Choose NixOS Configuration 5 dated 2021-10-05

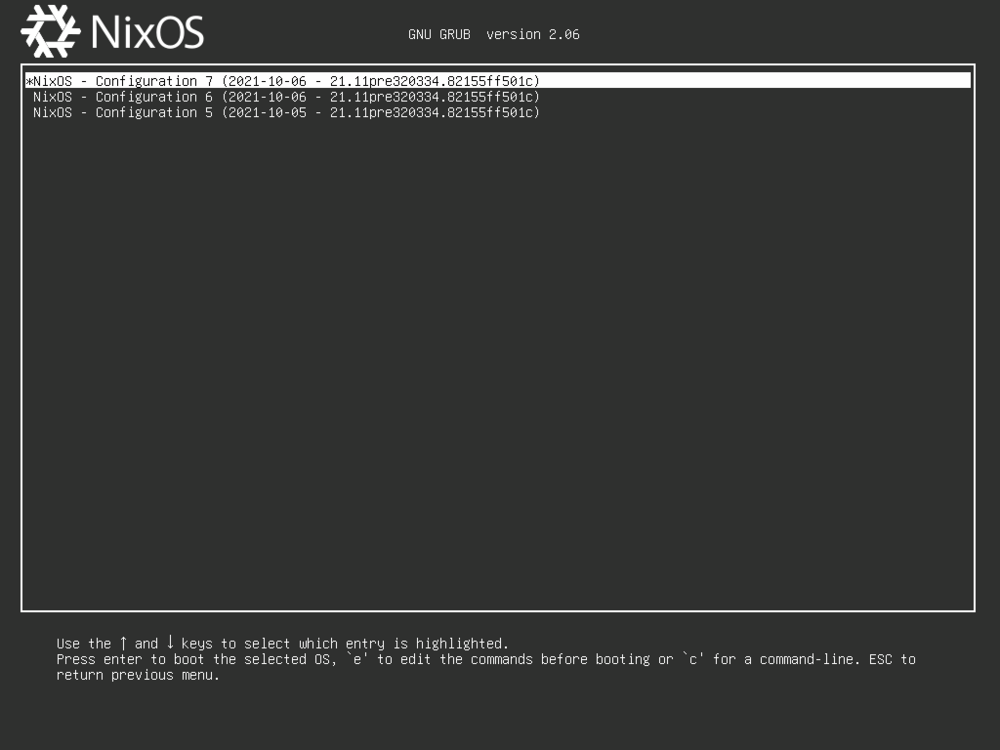point(286,113)
